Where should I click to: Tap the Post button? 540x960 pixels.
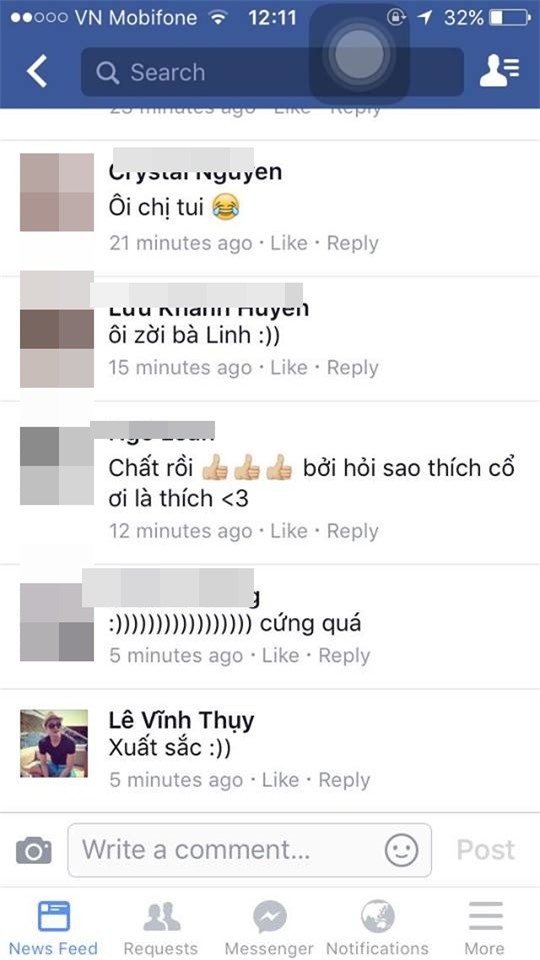(486, 850)
